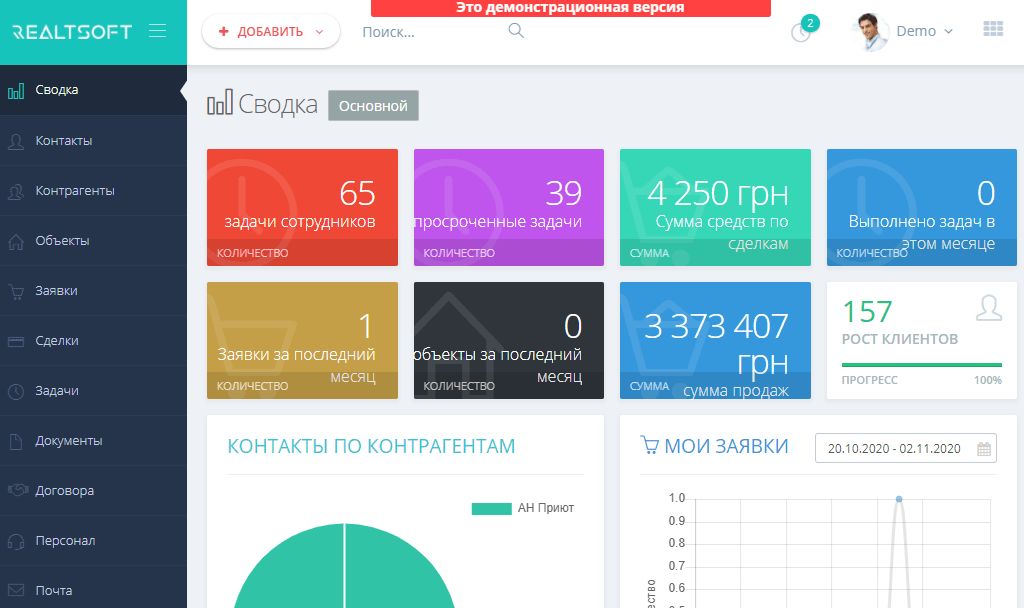This screenshot has height=608, width=1024.
Task: Open the Контакты menu item
Action: [93, 140]
